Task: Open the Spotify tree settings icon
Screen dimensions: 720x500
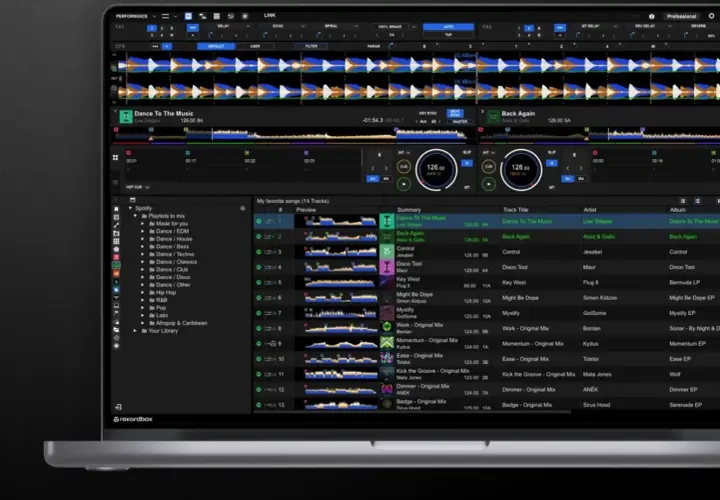Action: (242, 208)
